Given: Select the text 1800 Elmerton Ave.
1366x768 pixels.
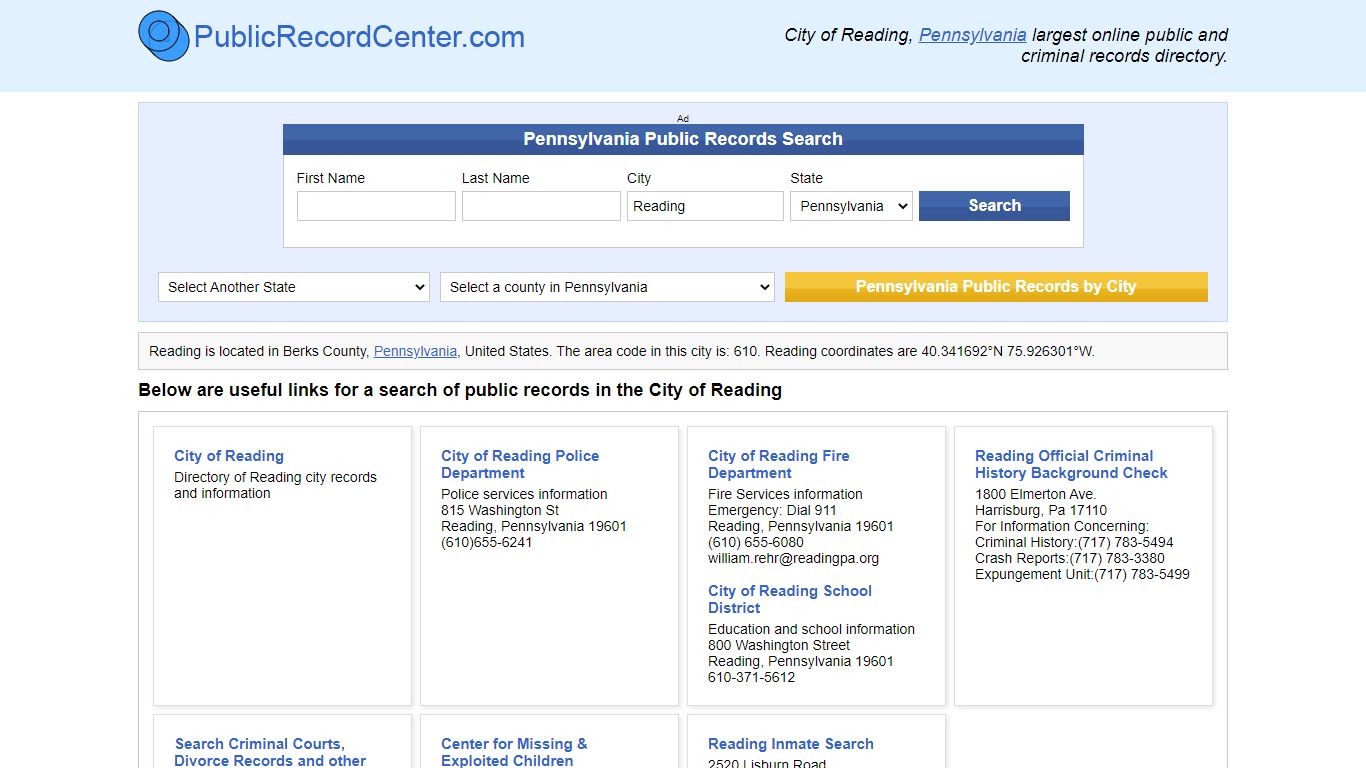Looking at the screenshot, I should point(1036,494).
